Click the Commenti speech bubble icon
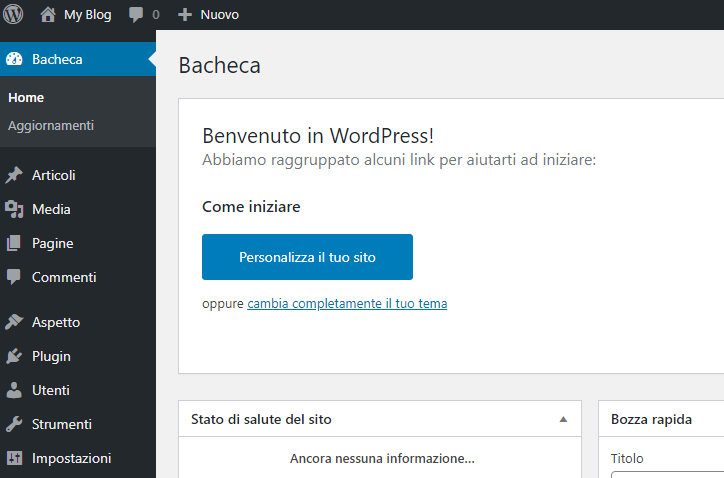 tap(14, 277)
